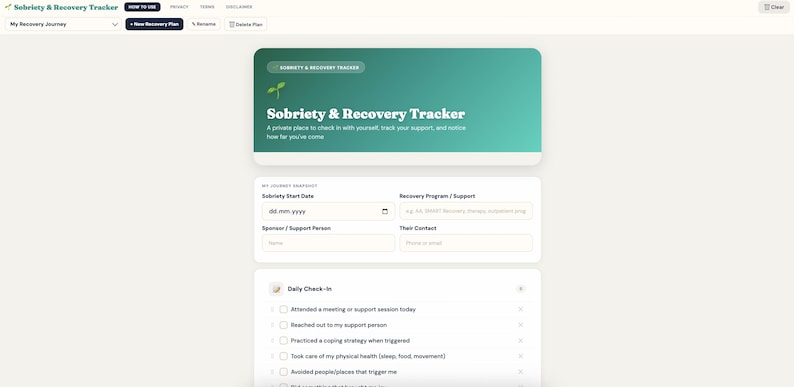Click the 'Daily Check-In' section title
Viewport: 794px width, 387px height.
pos(310,289)
